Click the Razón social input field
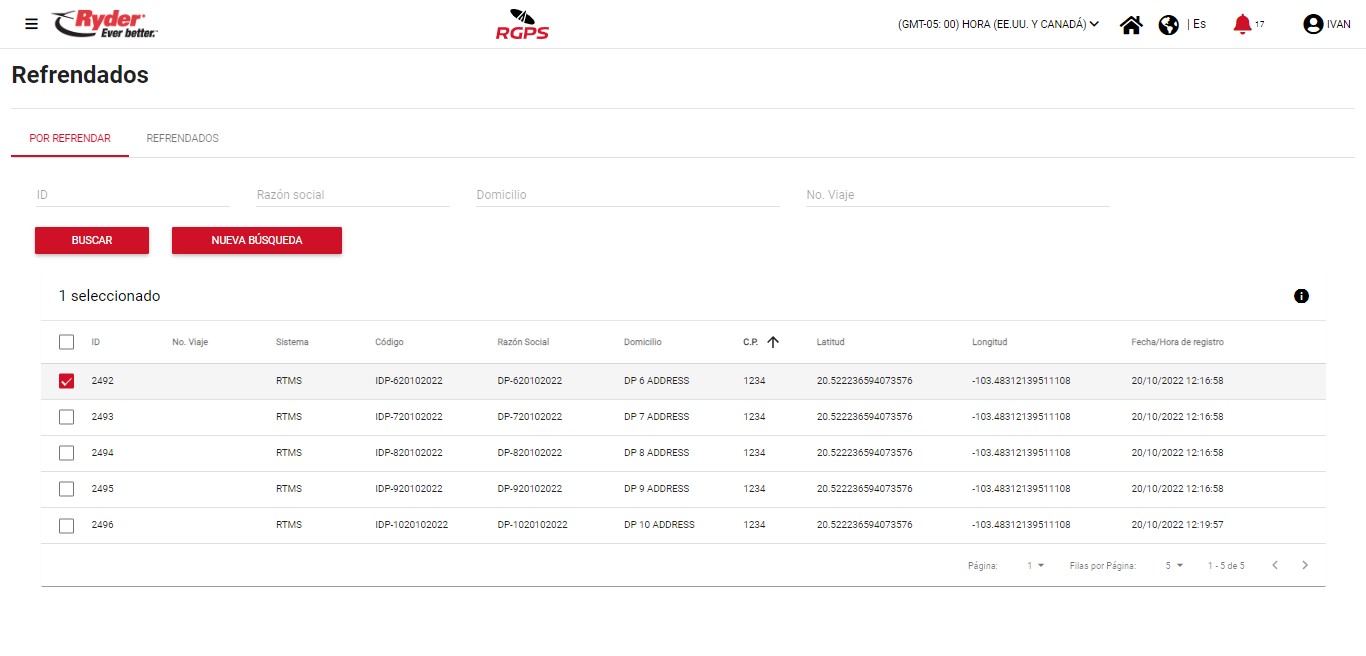Viewport: 1366px width, 656px height. 352,195
